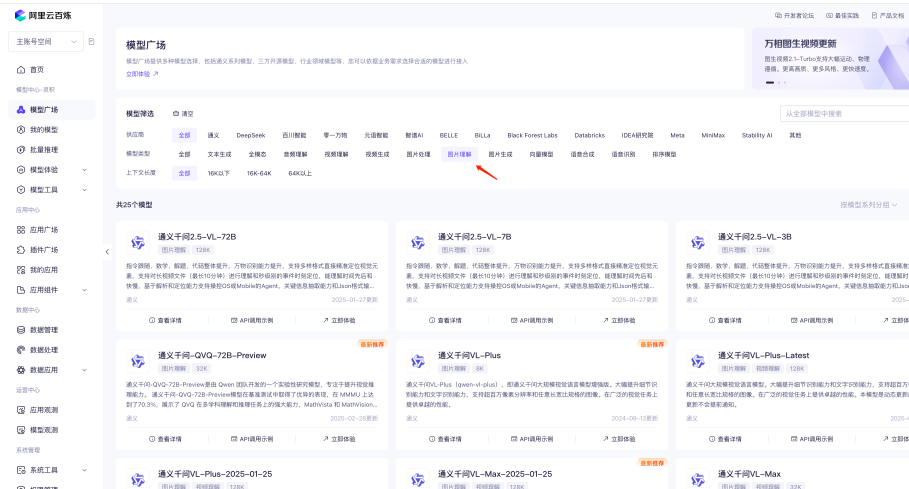Image resolution: width=909 pixels, height=489 pixels.
Task: Select the DeepSeek supplier filter
Action: click(x=251, y=134)
